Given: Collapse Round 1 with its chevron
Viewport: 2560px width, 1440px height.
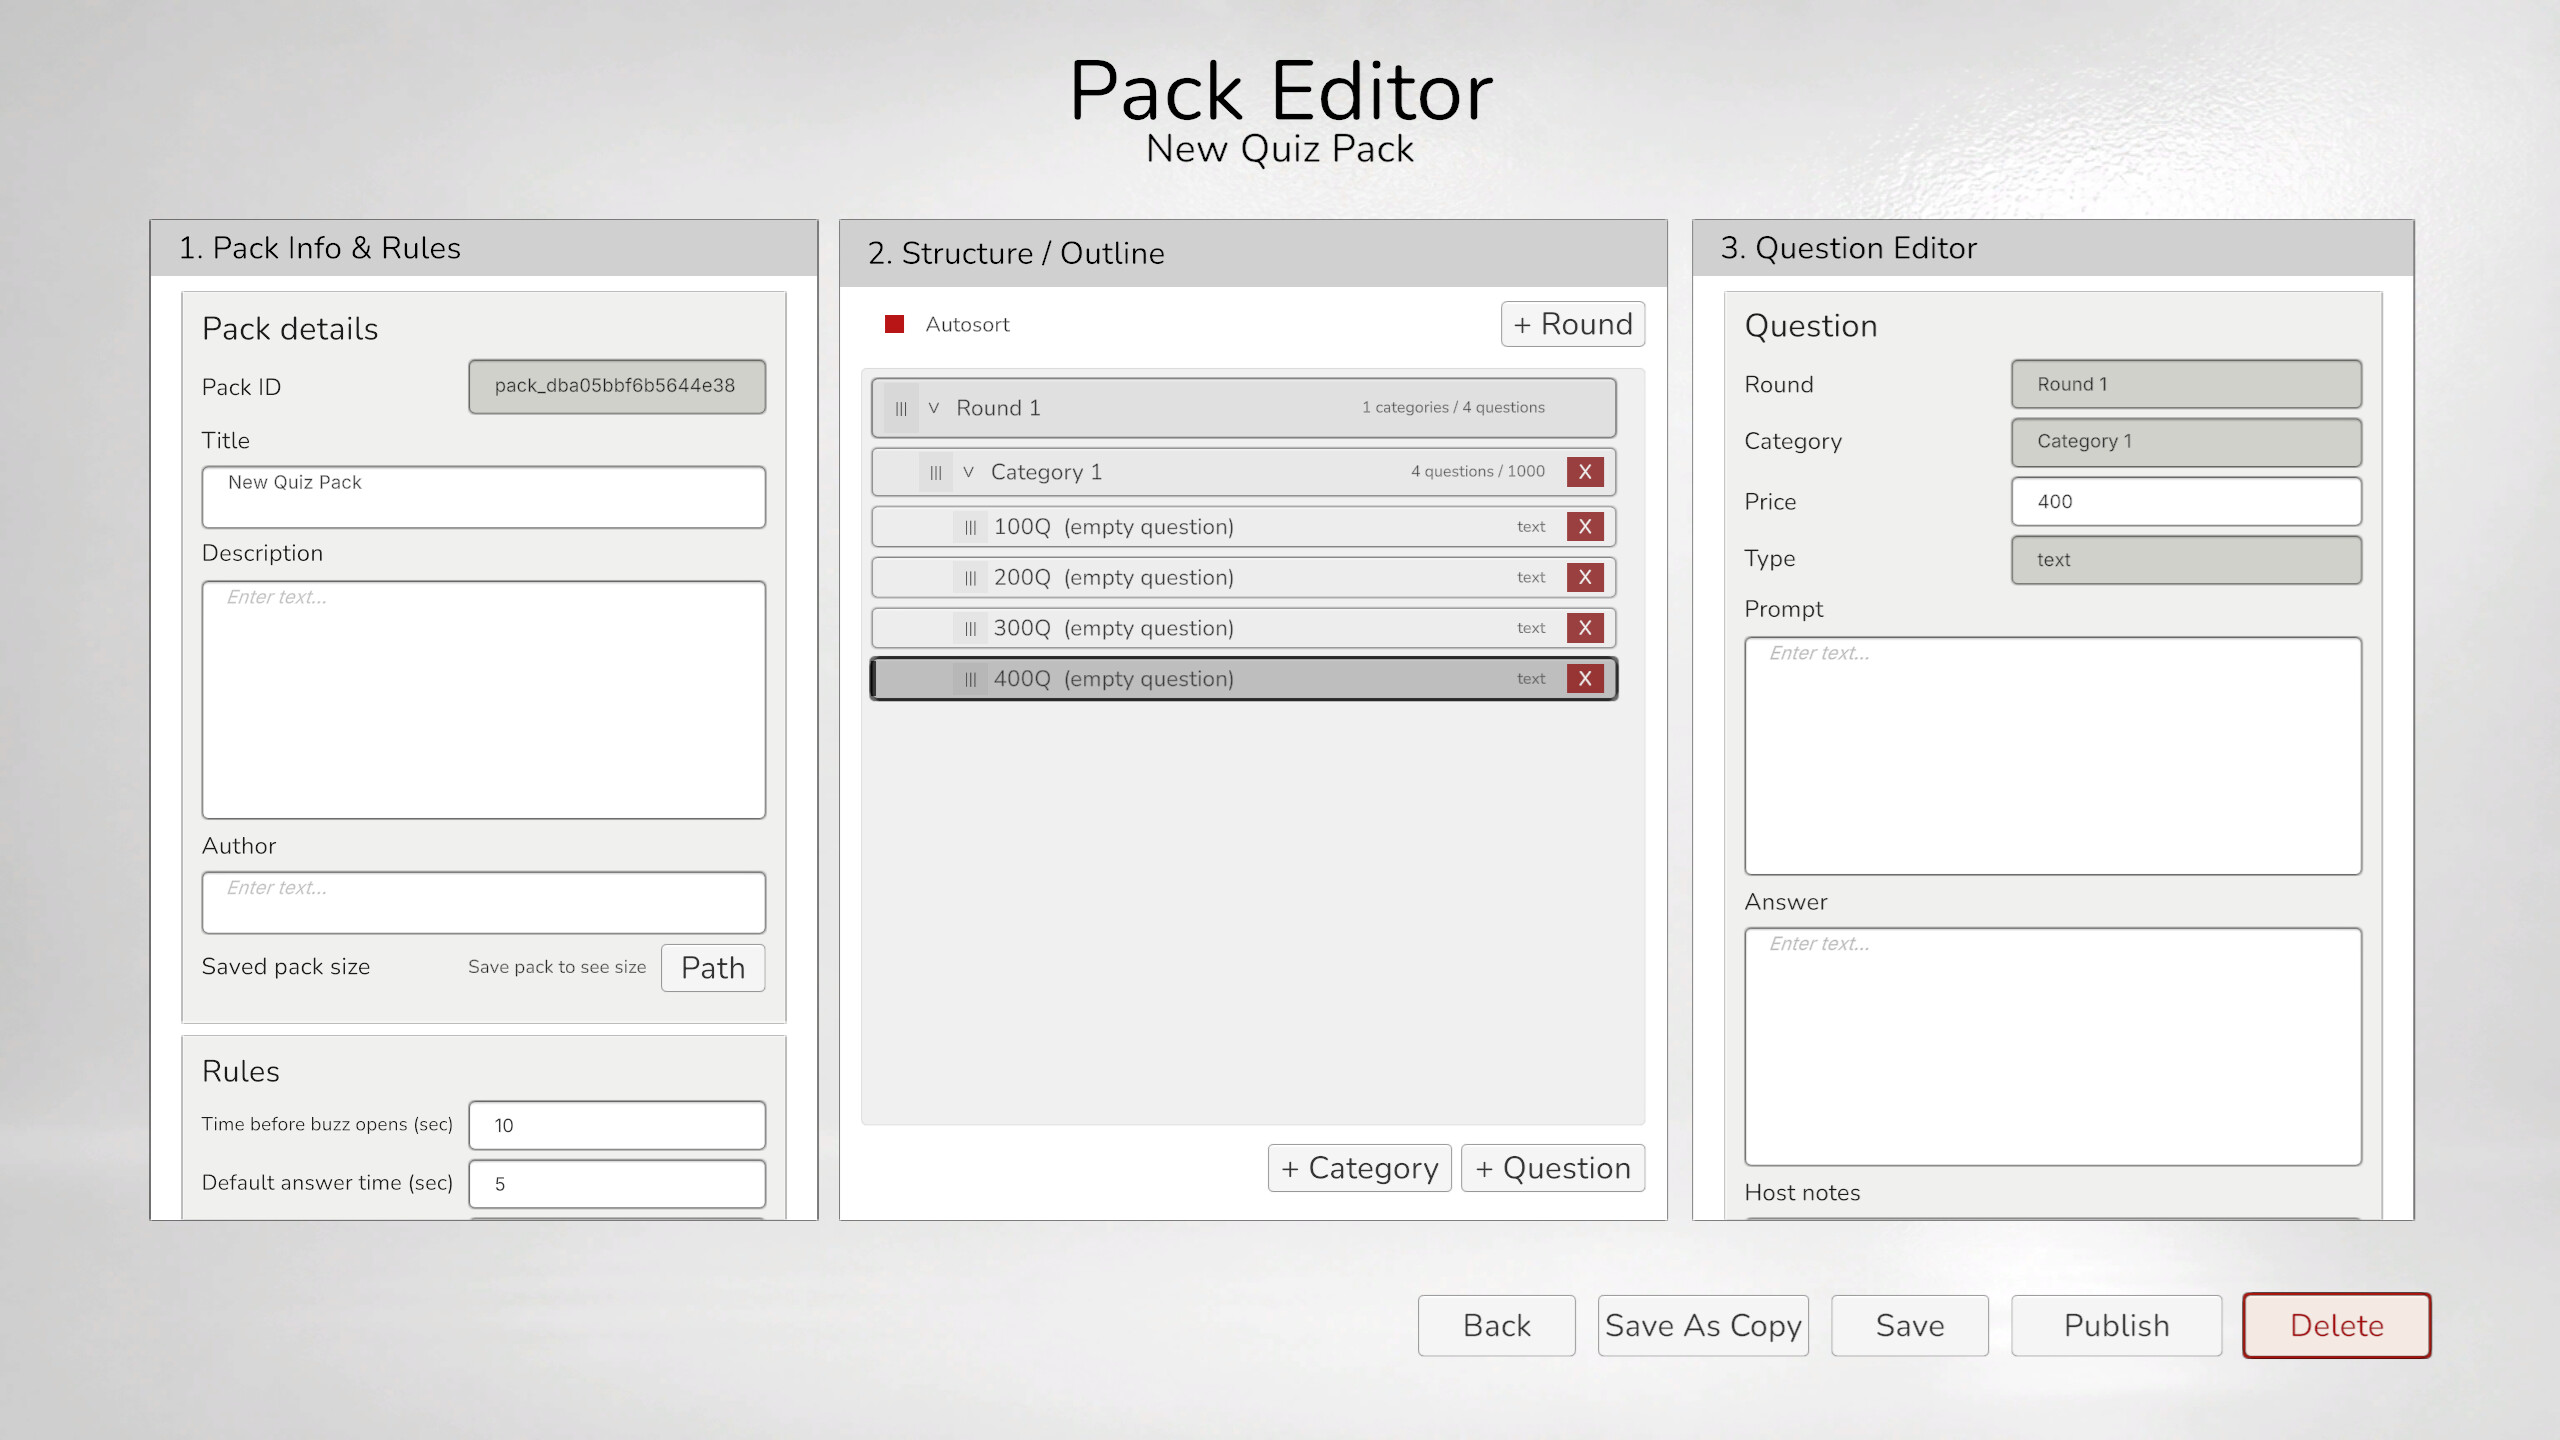Looking at the screenshot, I should tap(934, 408).
